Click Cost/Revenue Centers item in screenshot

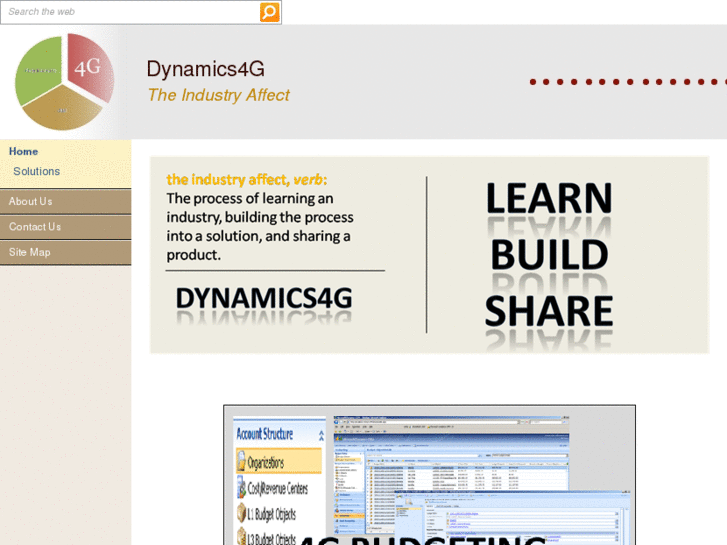coord(272,488)
